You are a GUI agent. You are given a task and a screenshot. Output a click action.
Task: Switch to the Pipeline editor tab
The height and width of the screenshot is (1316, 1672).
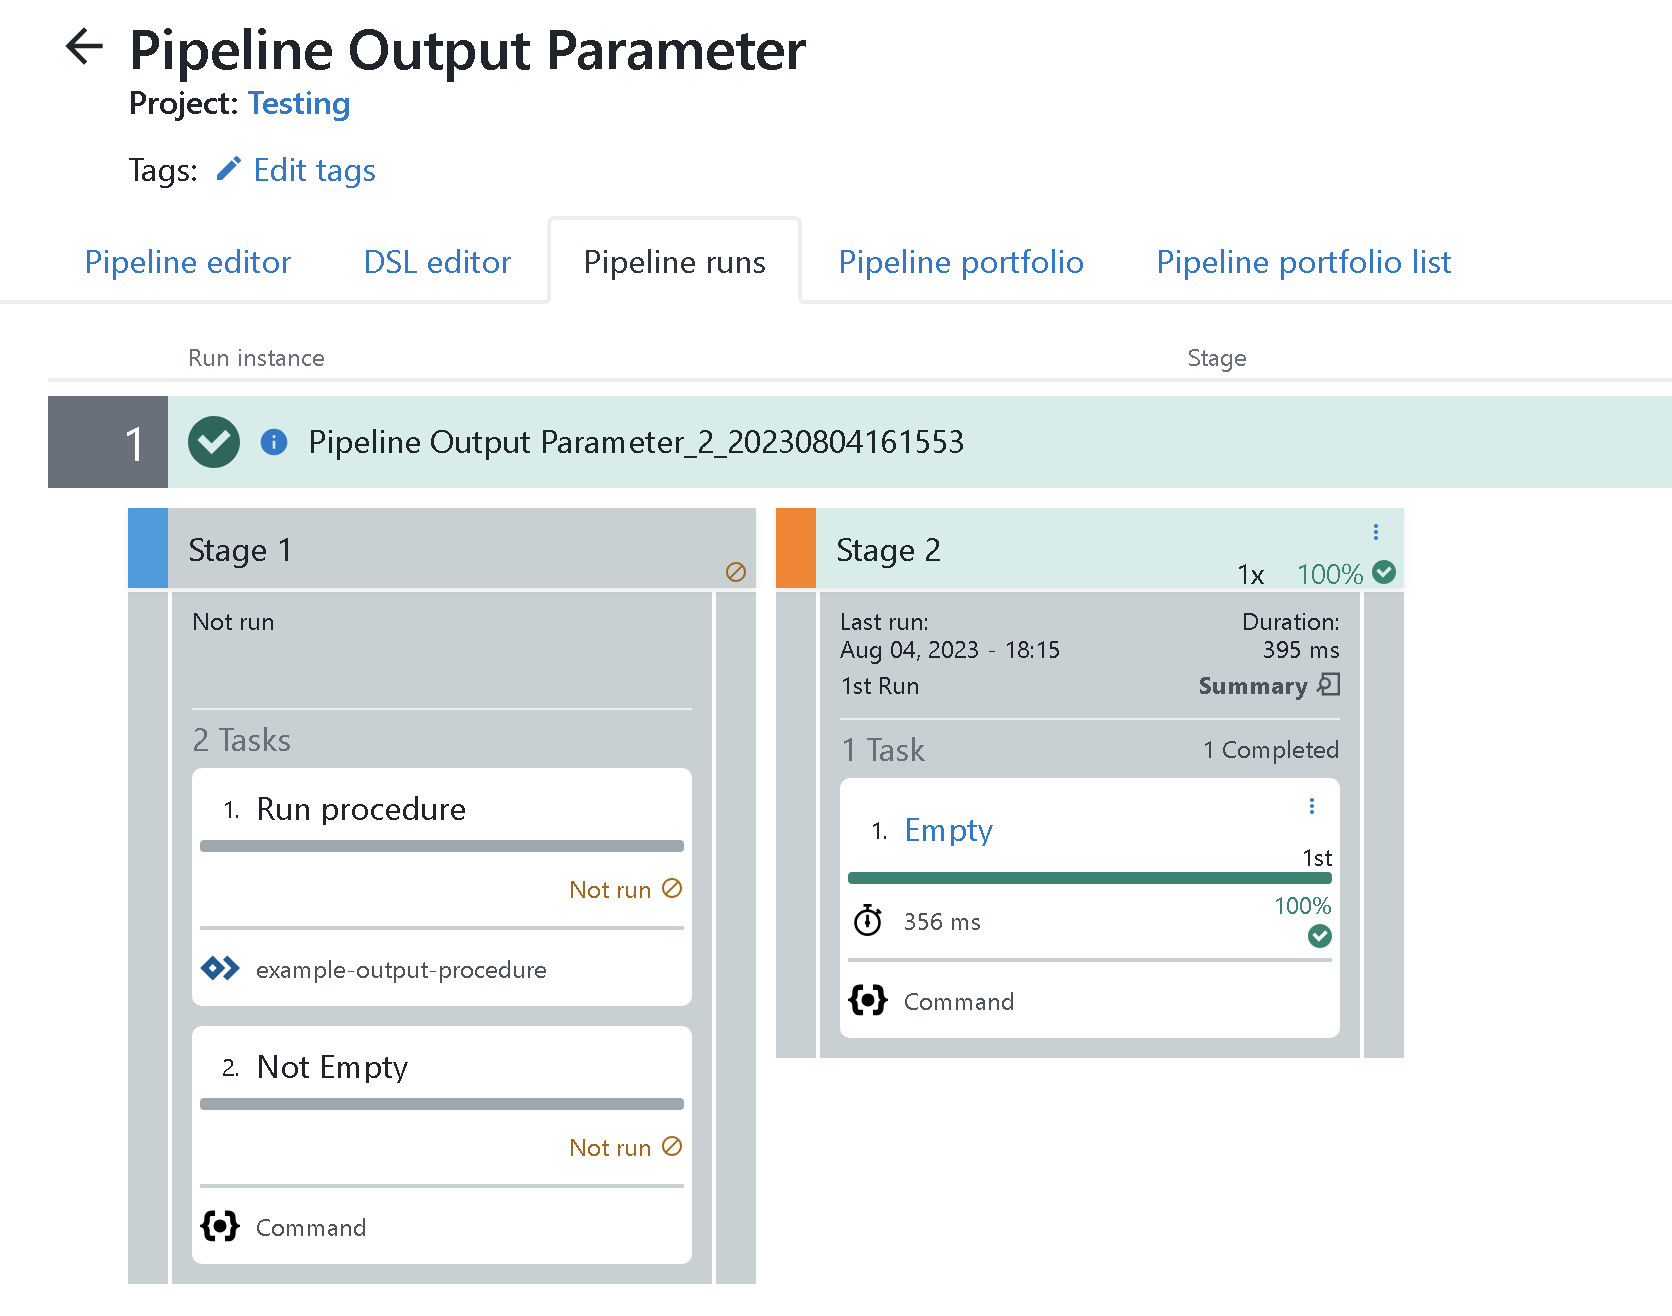point(188,262)
